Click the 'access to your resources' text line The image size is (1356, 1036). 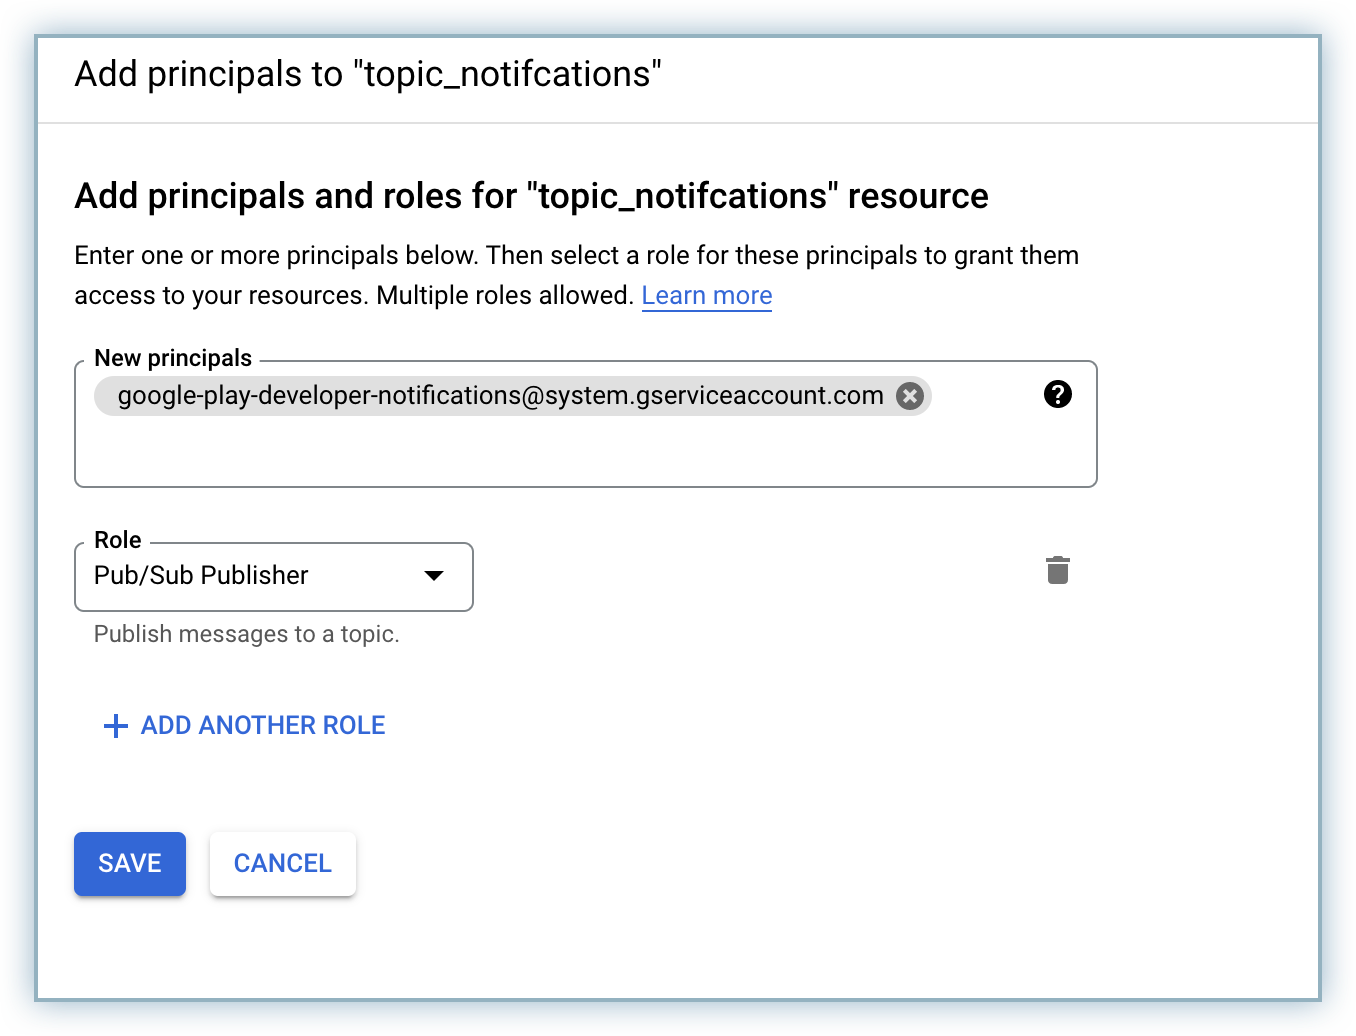[353, 296]
